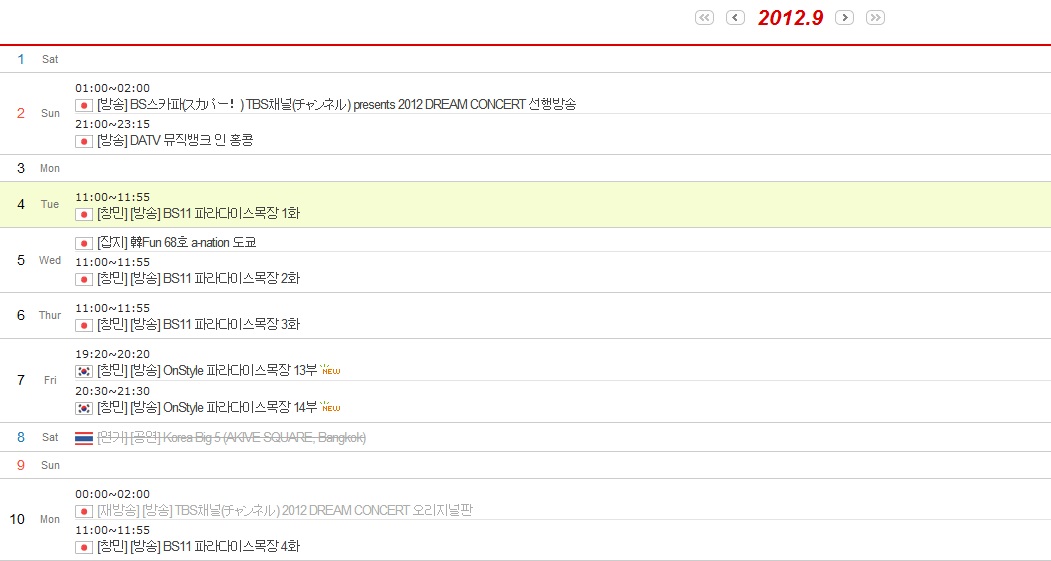Click the 2012.9 month title

point(790,18)
